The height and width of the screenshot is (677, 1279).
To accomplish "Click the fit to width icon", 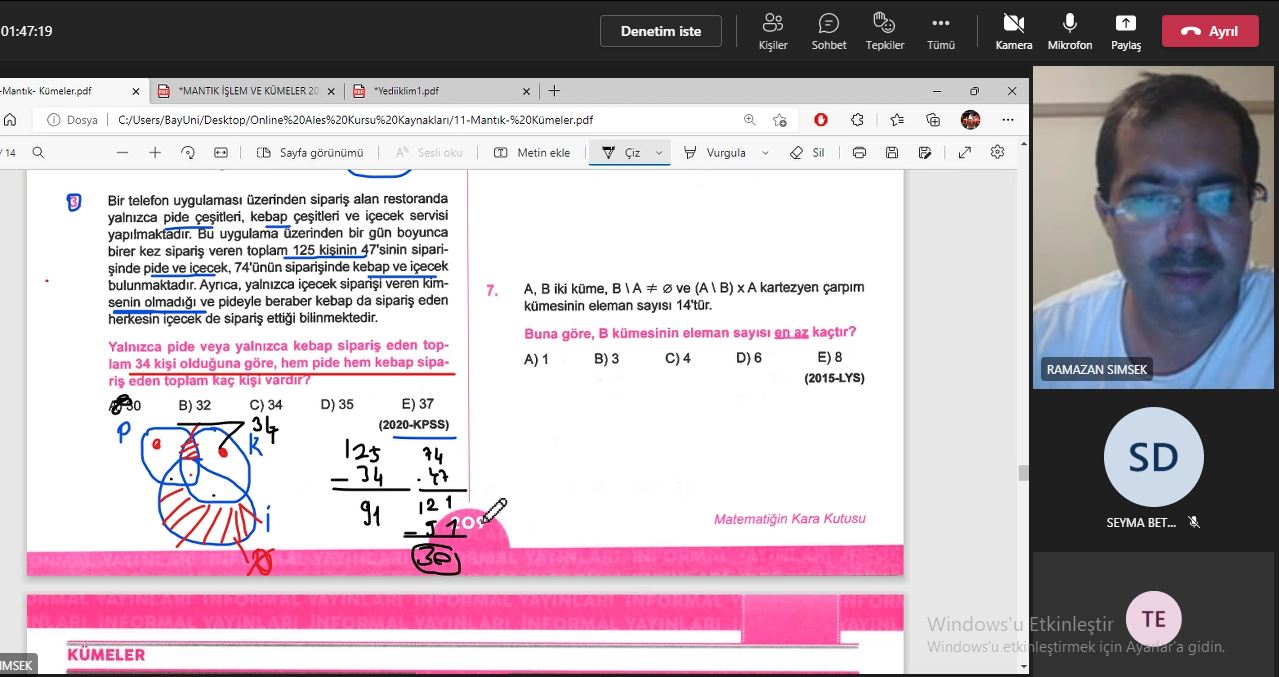I will pyautogui.click(x=221, y=153).
